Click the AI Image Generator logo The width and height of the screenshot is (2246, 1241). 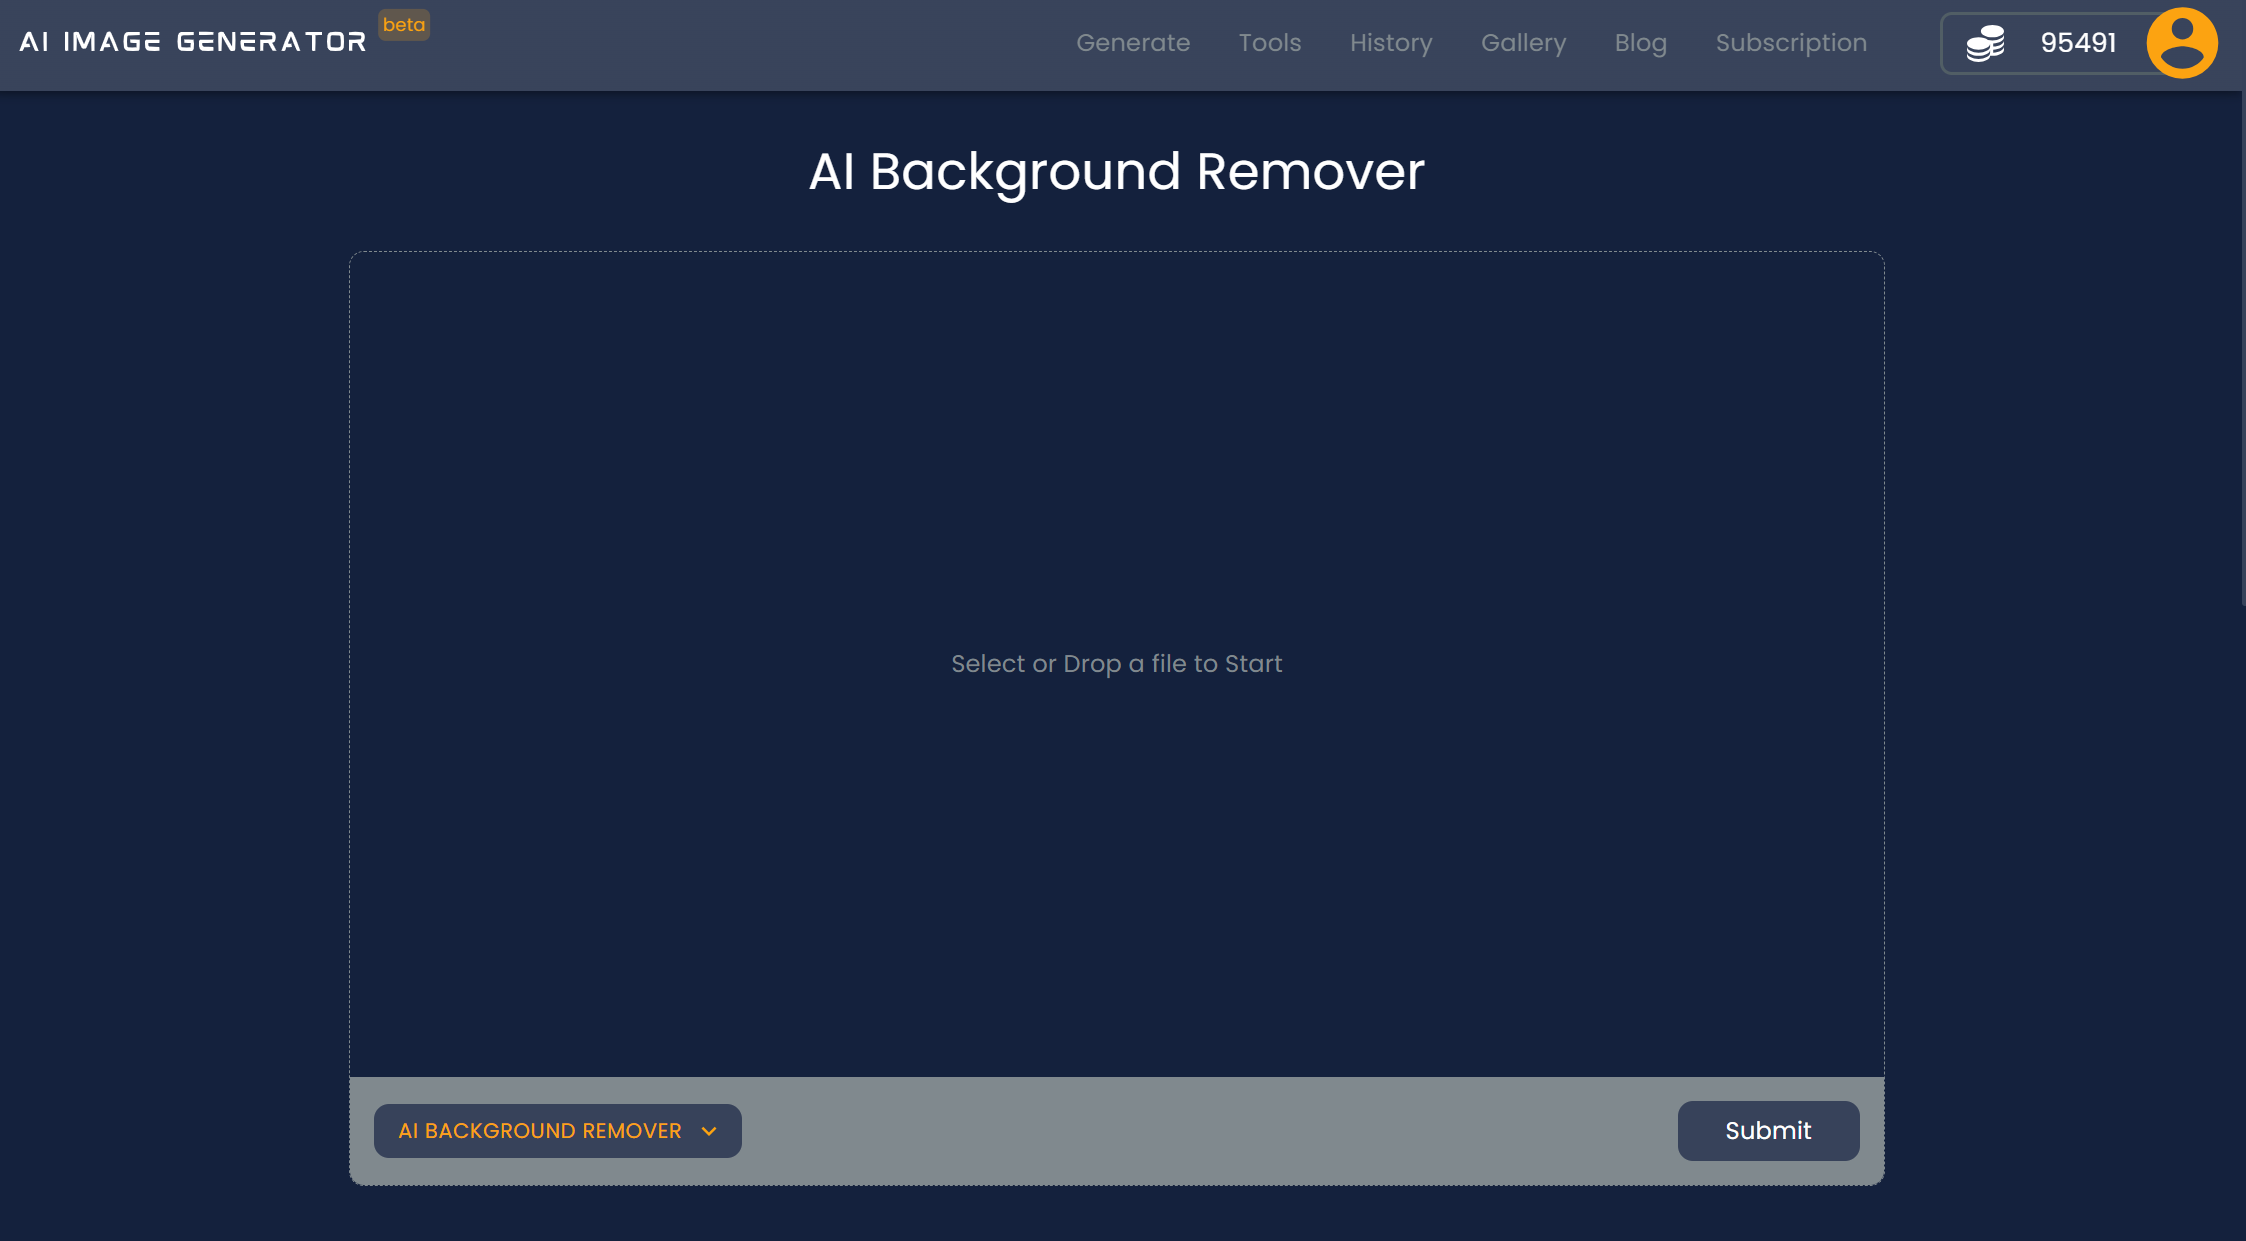pos(193,42)
